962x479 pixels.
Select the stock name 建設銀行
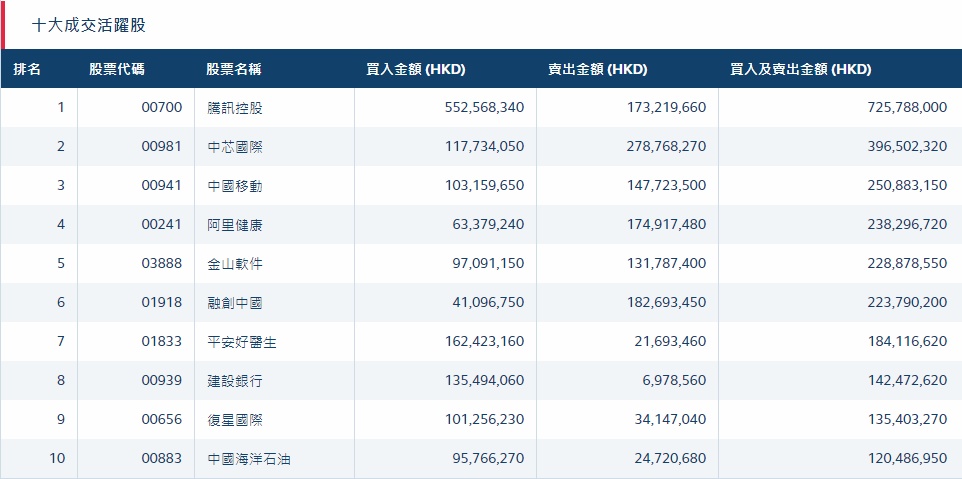[235, 381]
